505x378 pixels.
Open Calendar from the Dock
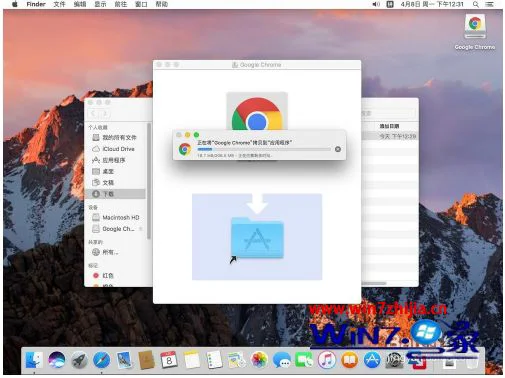coord(169,360)
